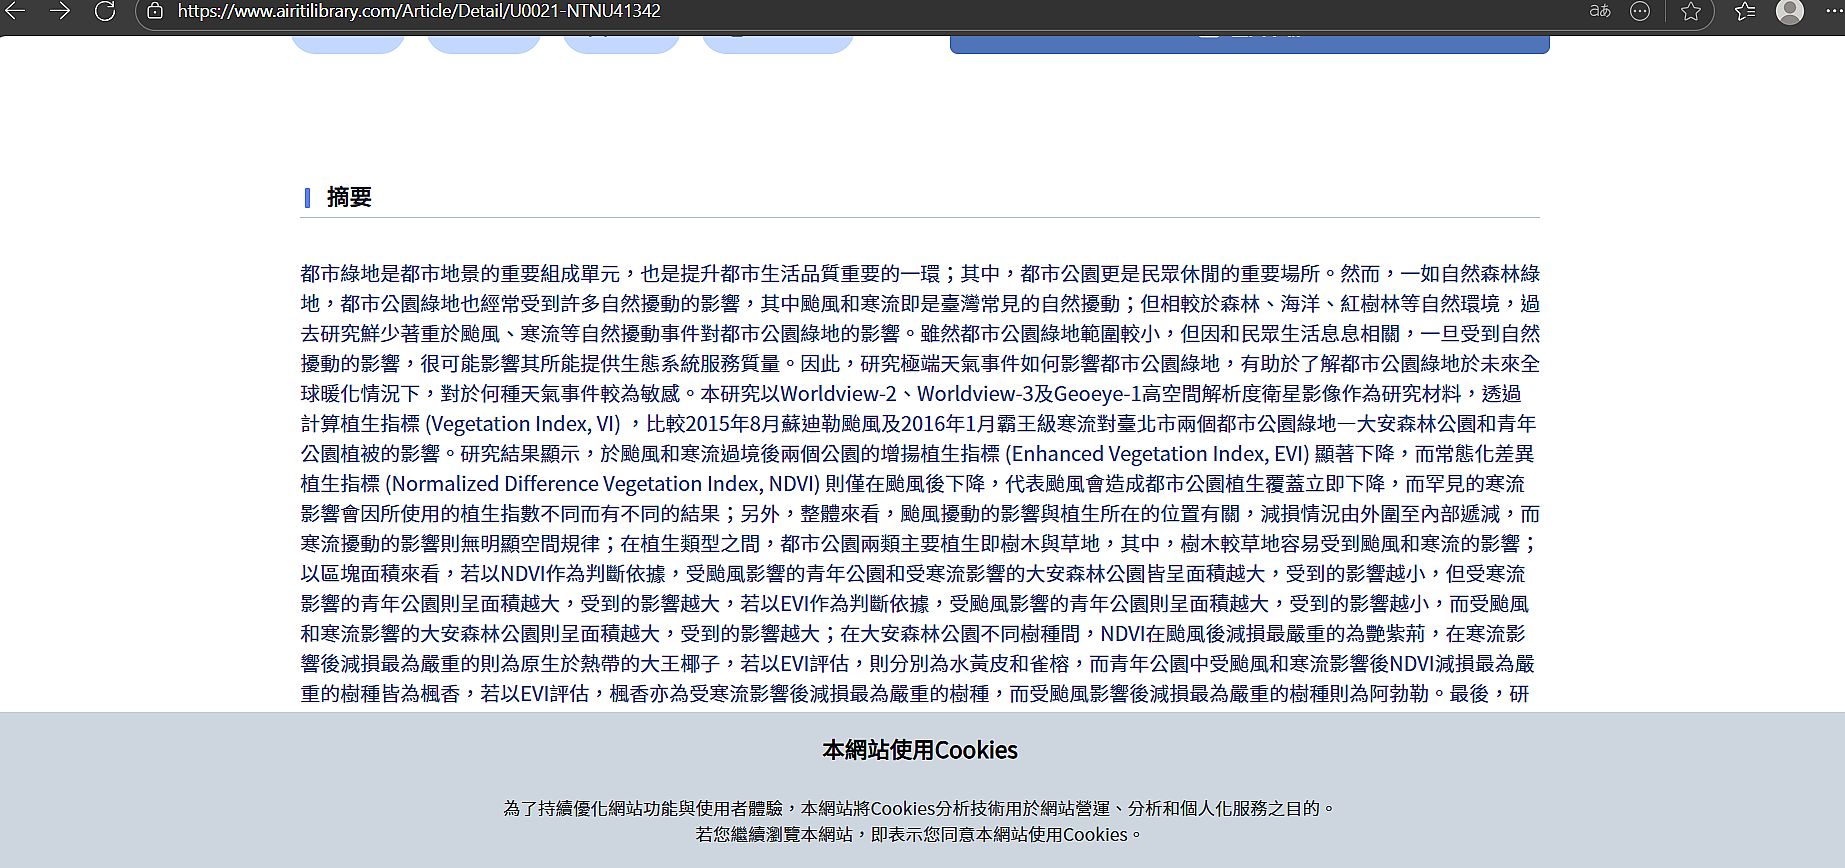Add this page to favorites with the star
The height and width of the screenshot is (868, 1845).
point(1691,11)
